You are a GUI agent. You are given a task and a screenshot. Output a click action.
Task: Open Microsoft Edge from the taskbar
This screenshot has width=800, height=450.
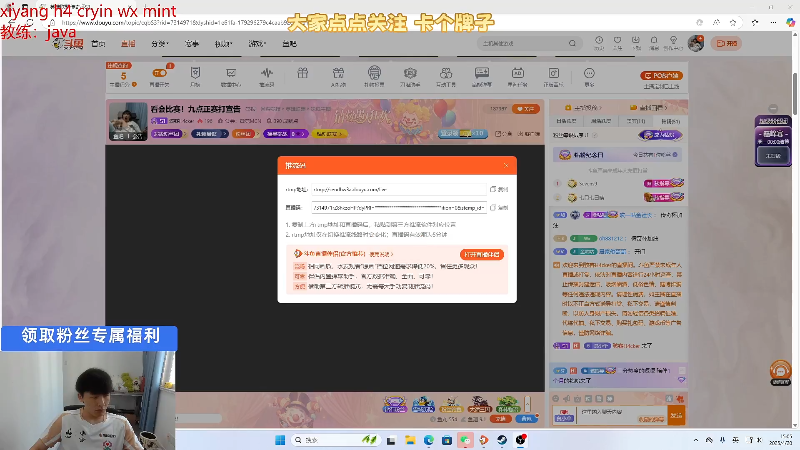(429, 440)
